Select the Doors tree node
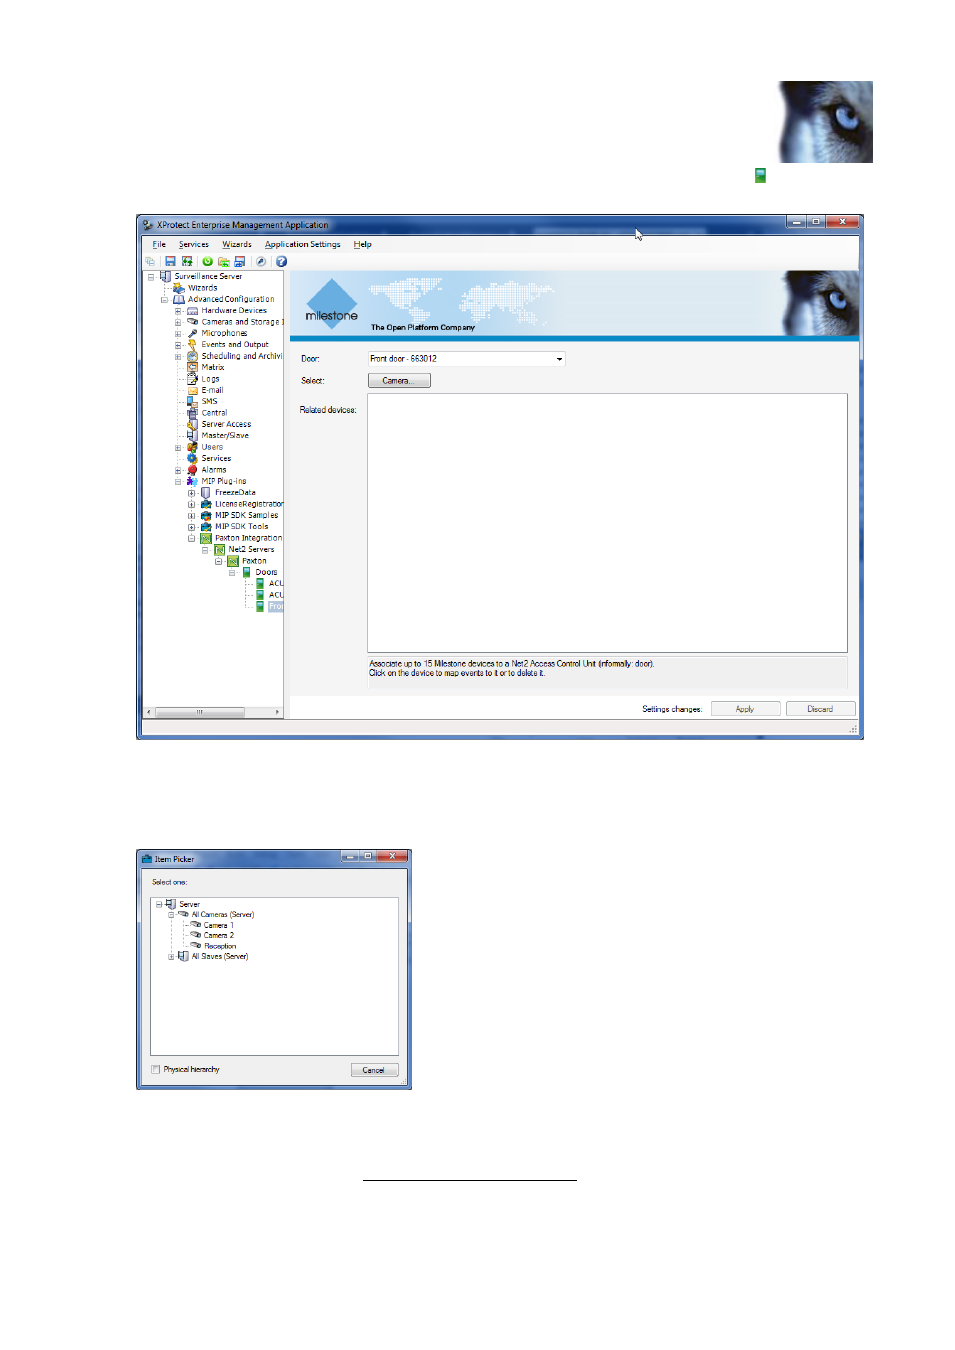955x1350 pixels. (x=266, y=573)
